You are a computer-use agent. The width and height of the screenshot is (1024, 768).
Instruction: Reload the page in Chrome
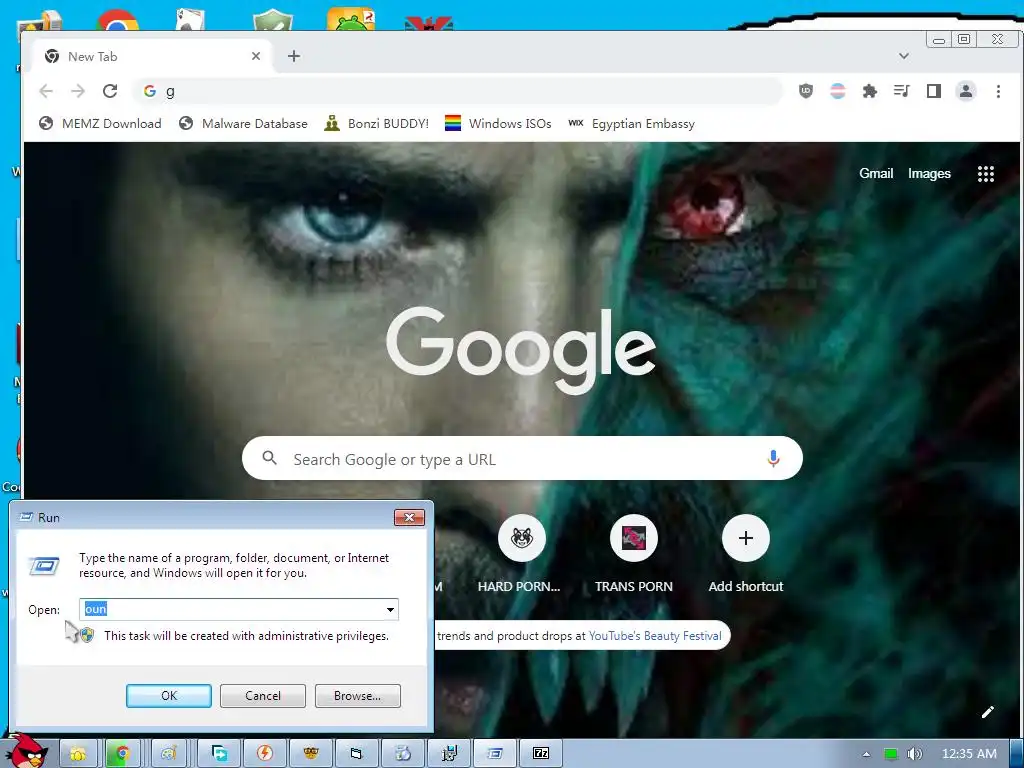110,91
